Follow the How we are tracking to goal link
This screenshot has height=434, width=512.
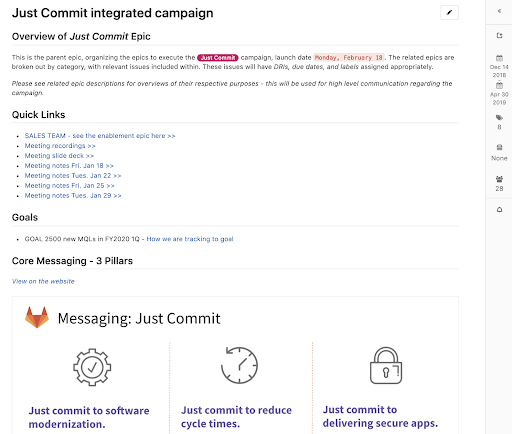click(190, 239)
